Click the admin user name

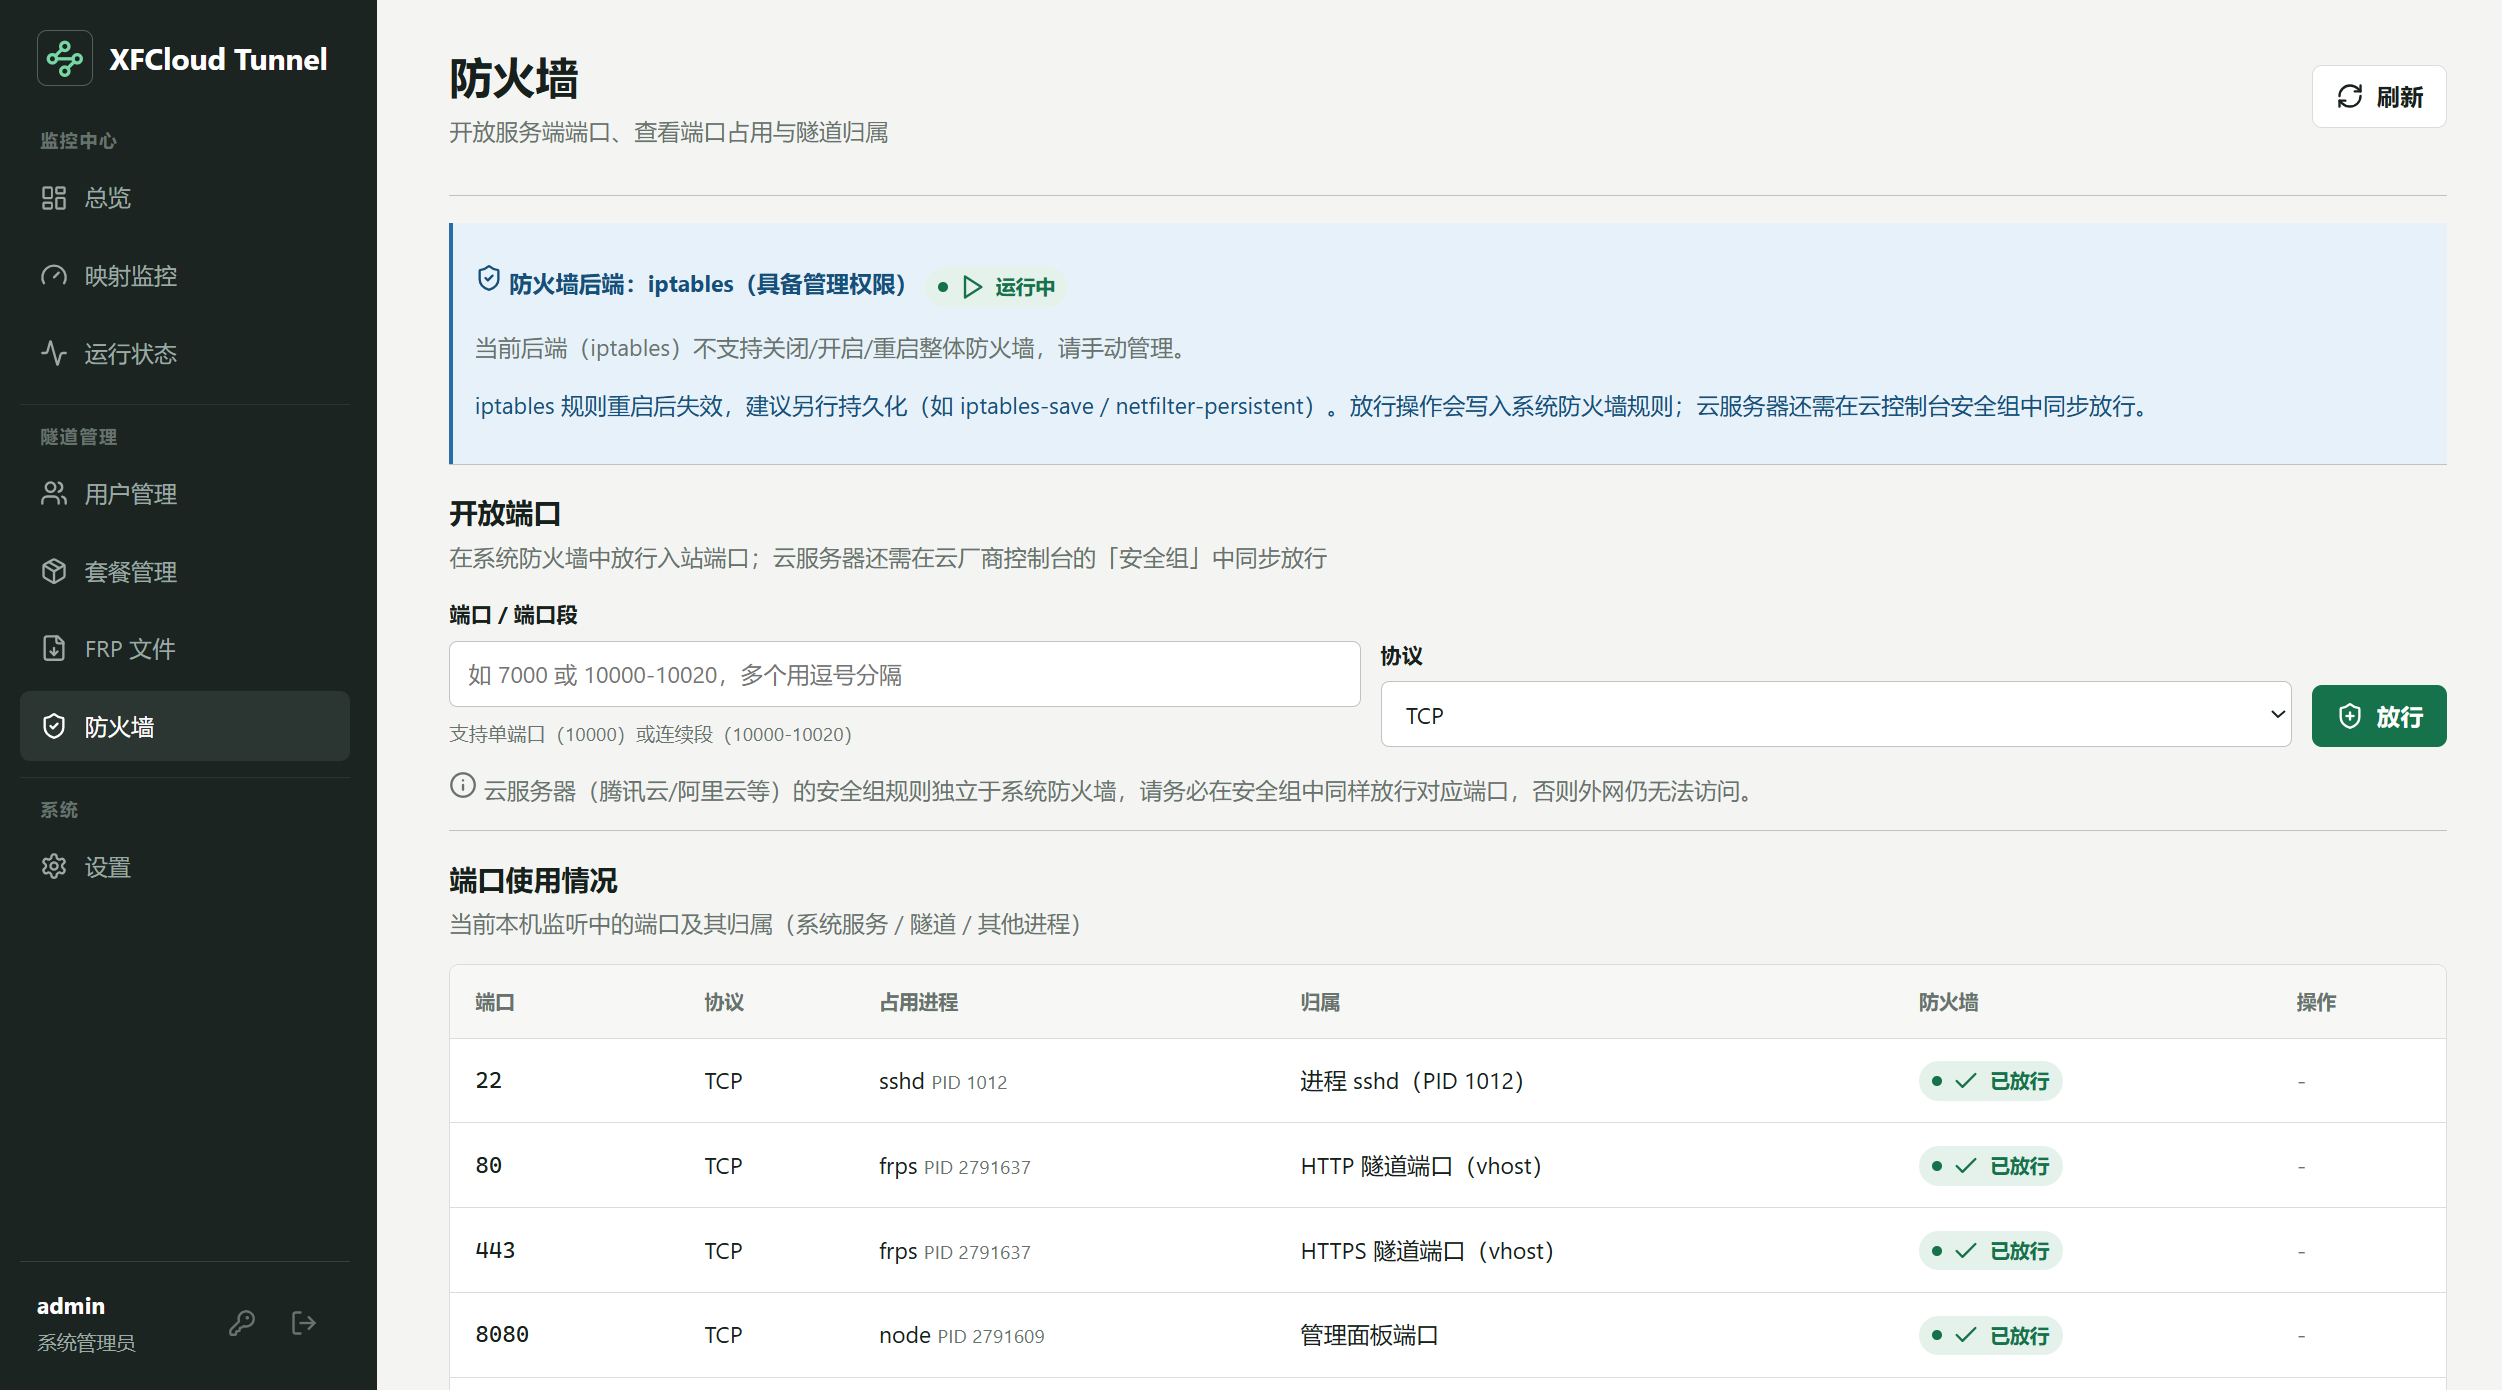click(x=71, y=1306)
